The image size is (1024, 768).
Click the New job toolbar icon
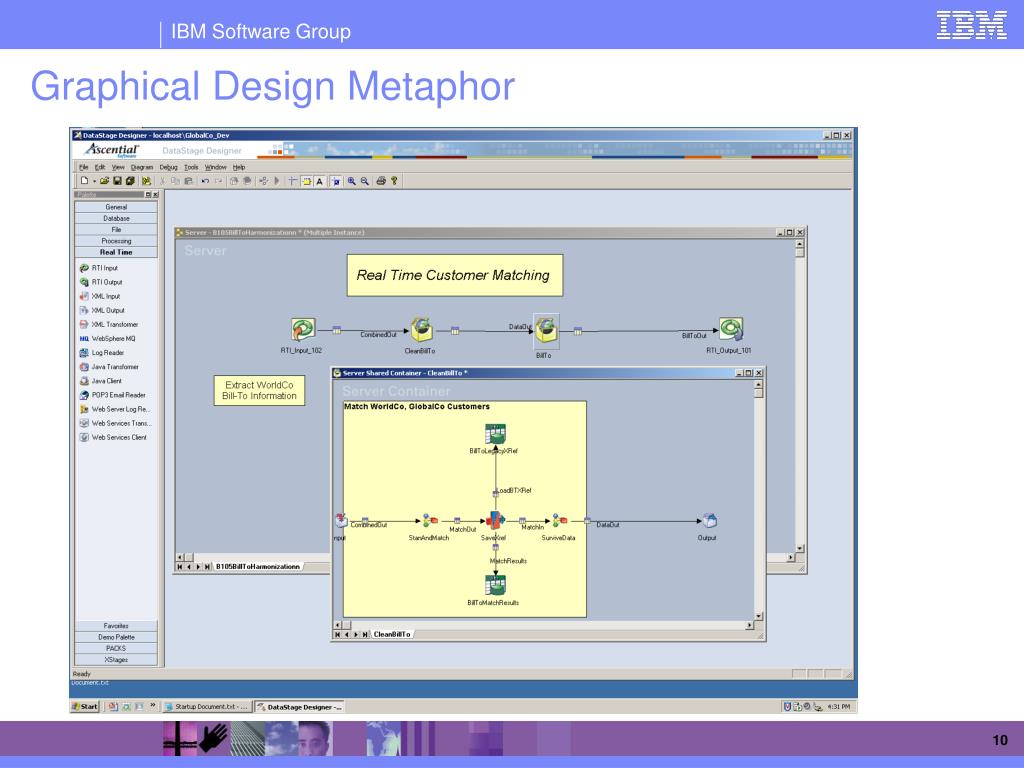click(84, 181)
